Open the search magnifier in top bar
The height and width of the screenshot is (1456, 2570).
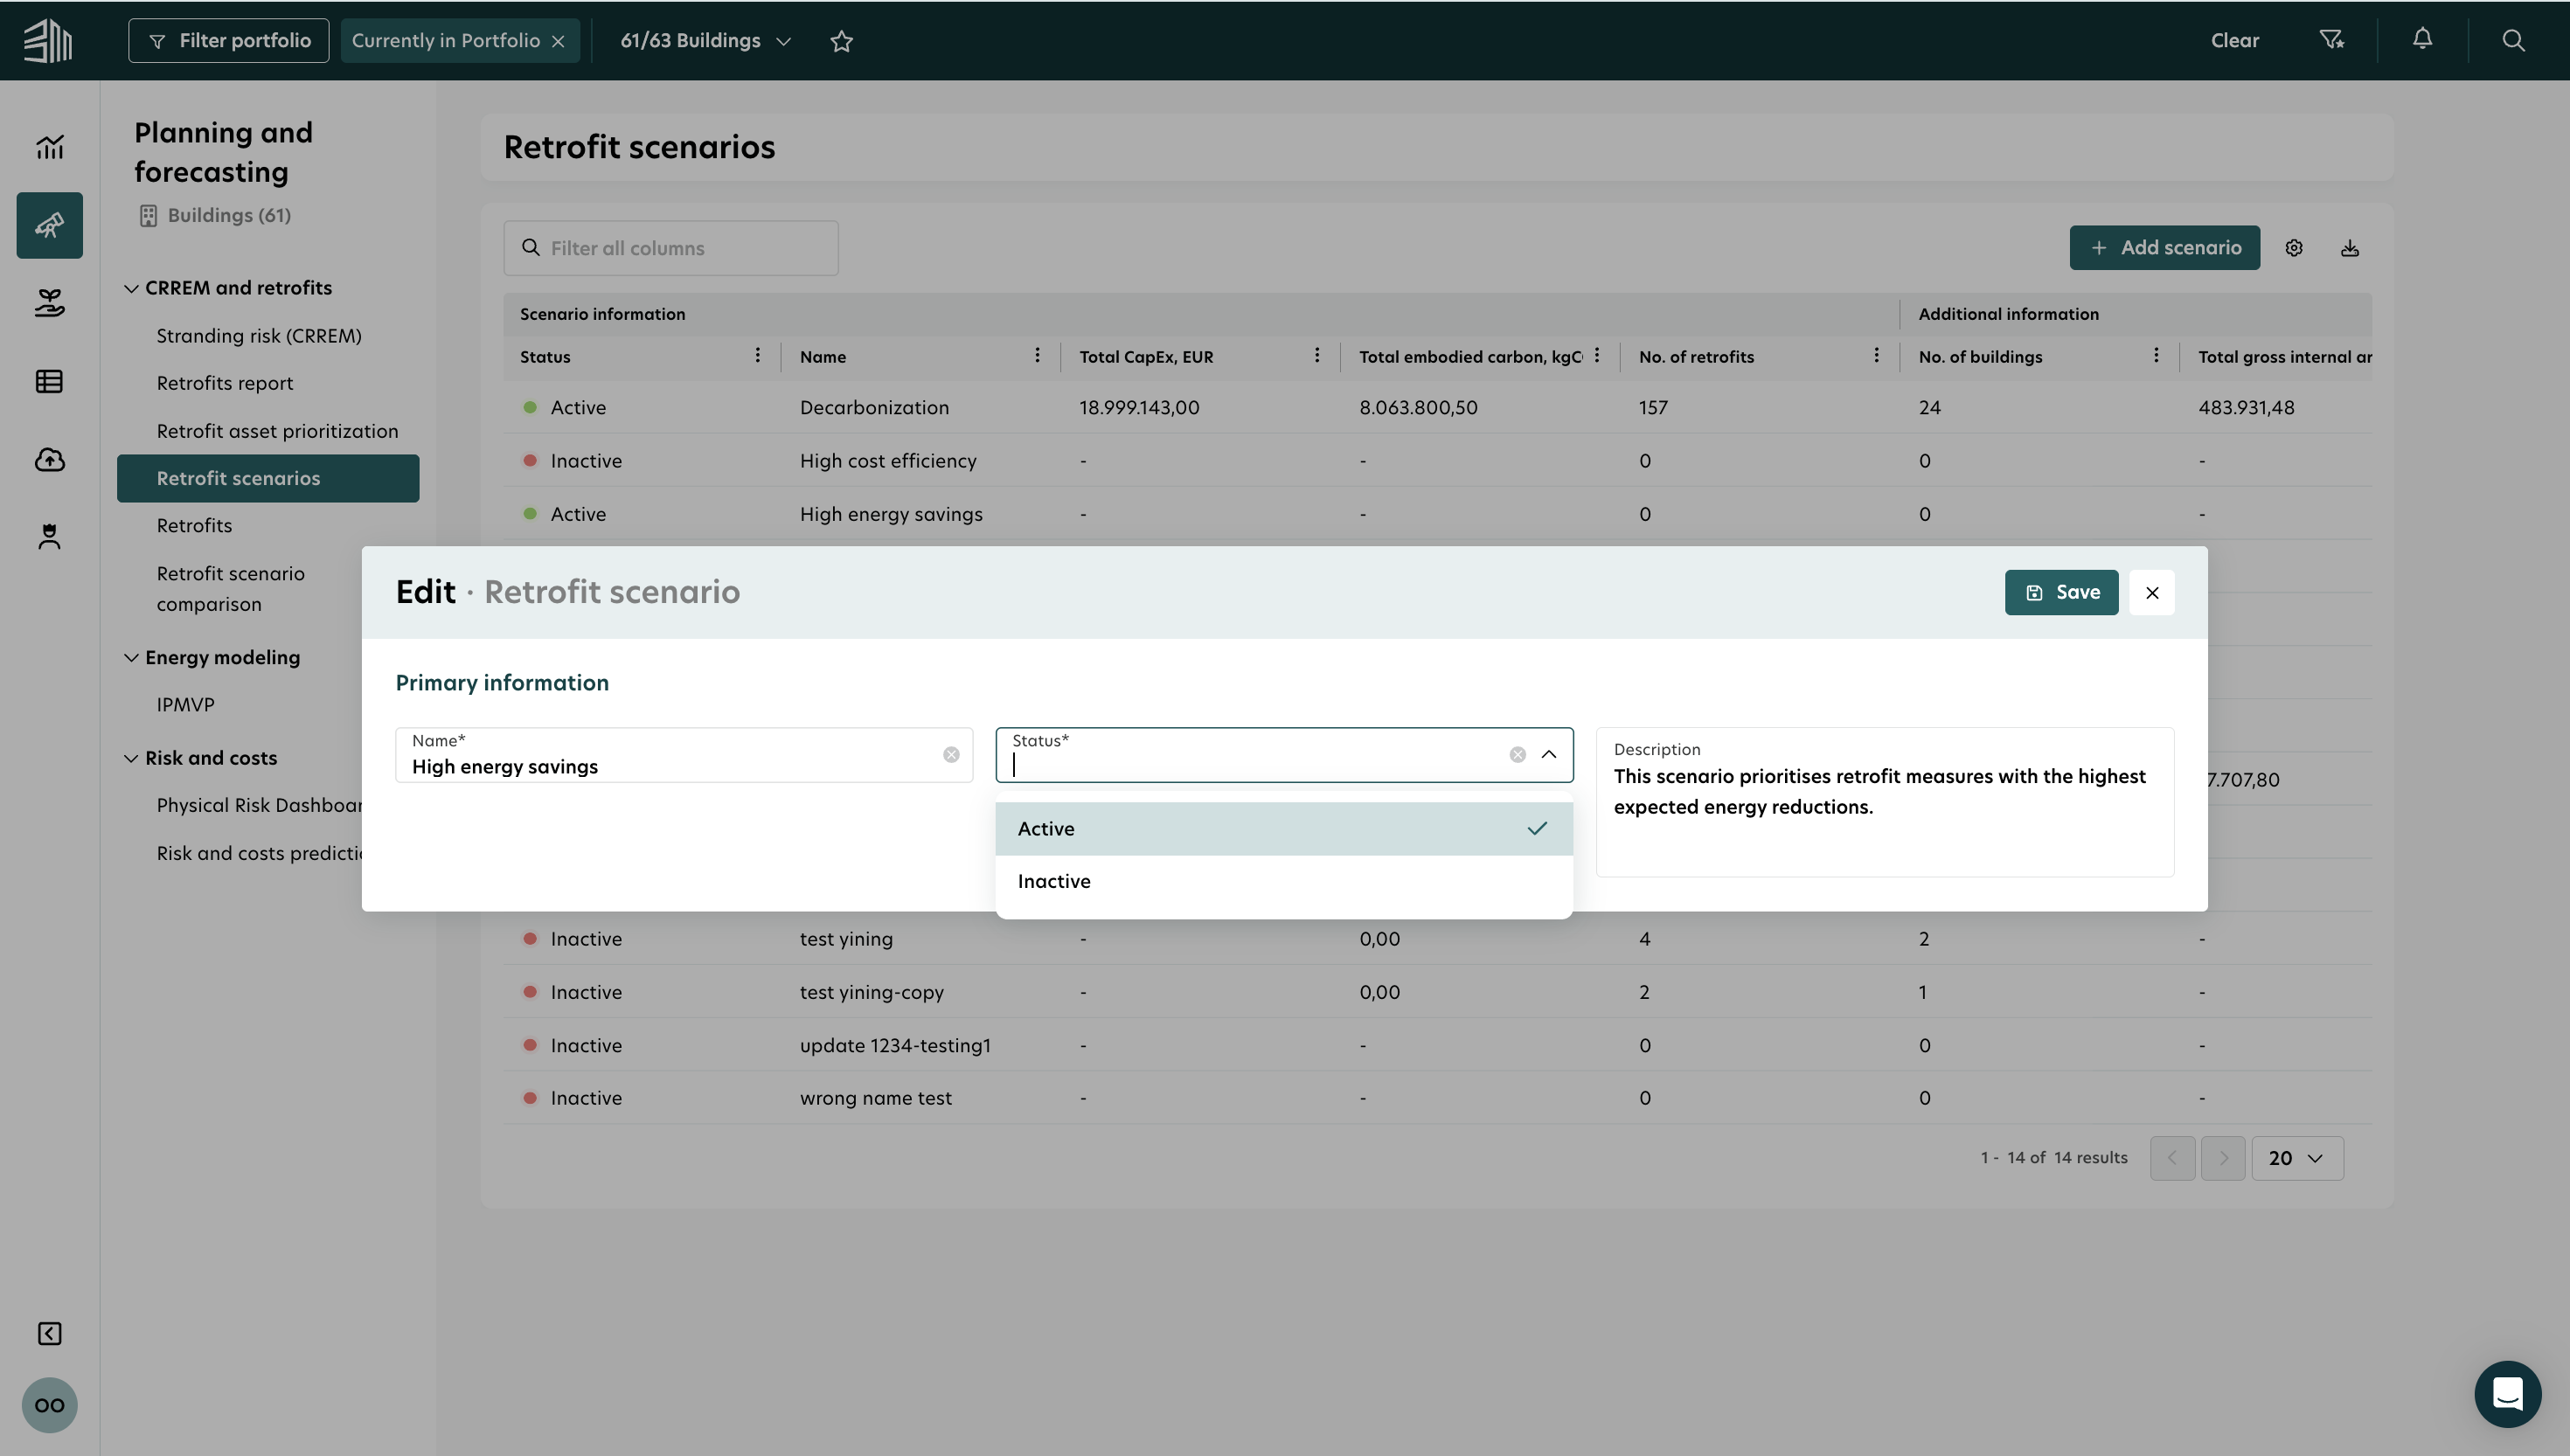point(2513,40)
